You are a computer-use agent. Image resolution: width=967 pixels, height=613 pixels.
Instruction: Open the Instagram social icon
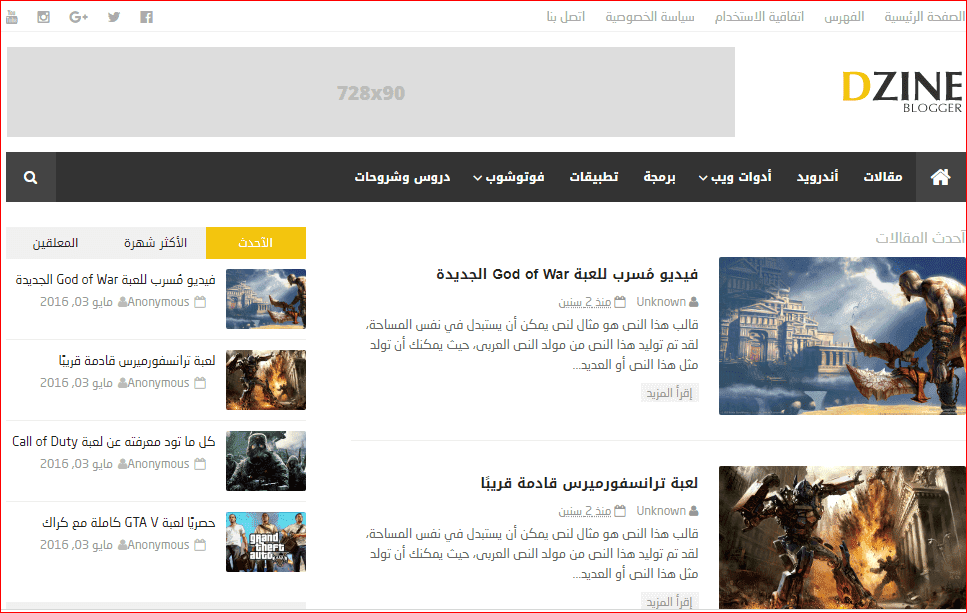(x=43, y=17)
